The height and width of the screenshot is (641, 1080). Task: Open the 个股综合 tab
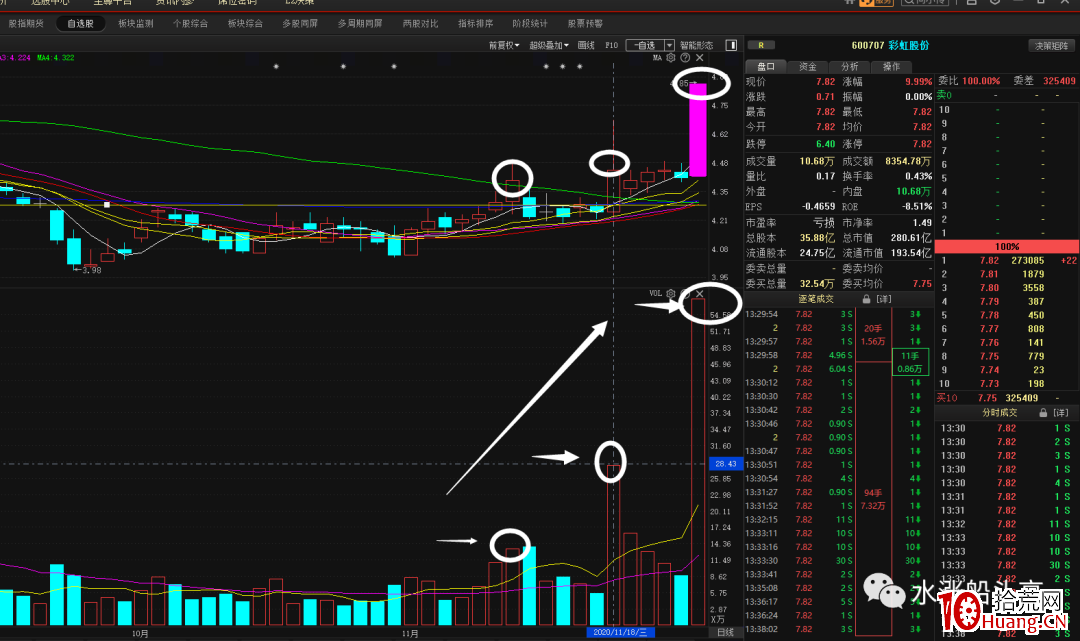190,23
